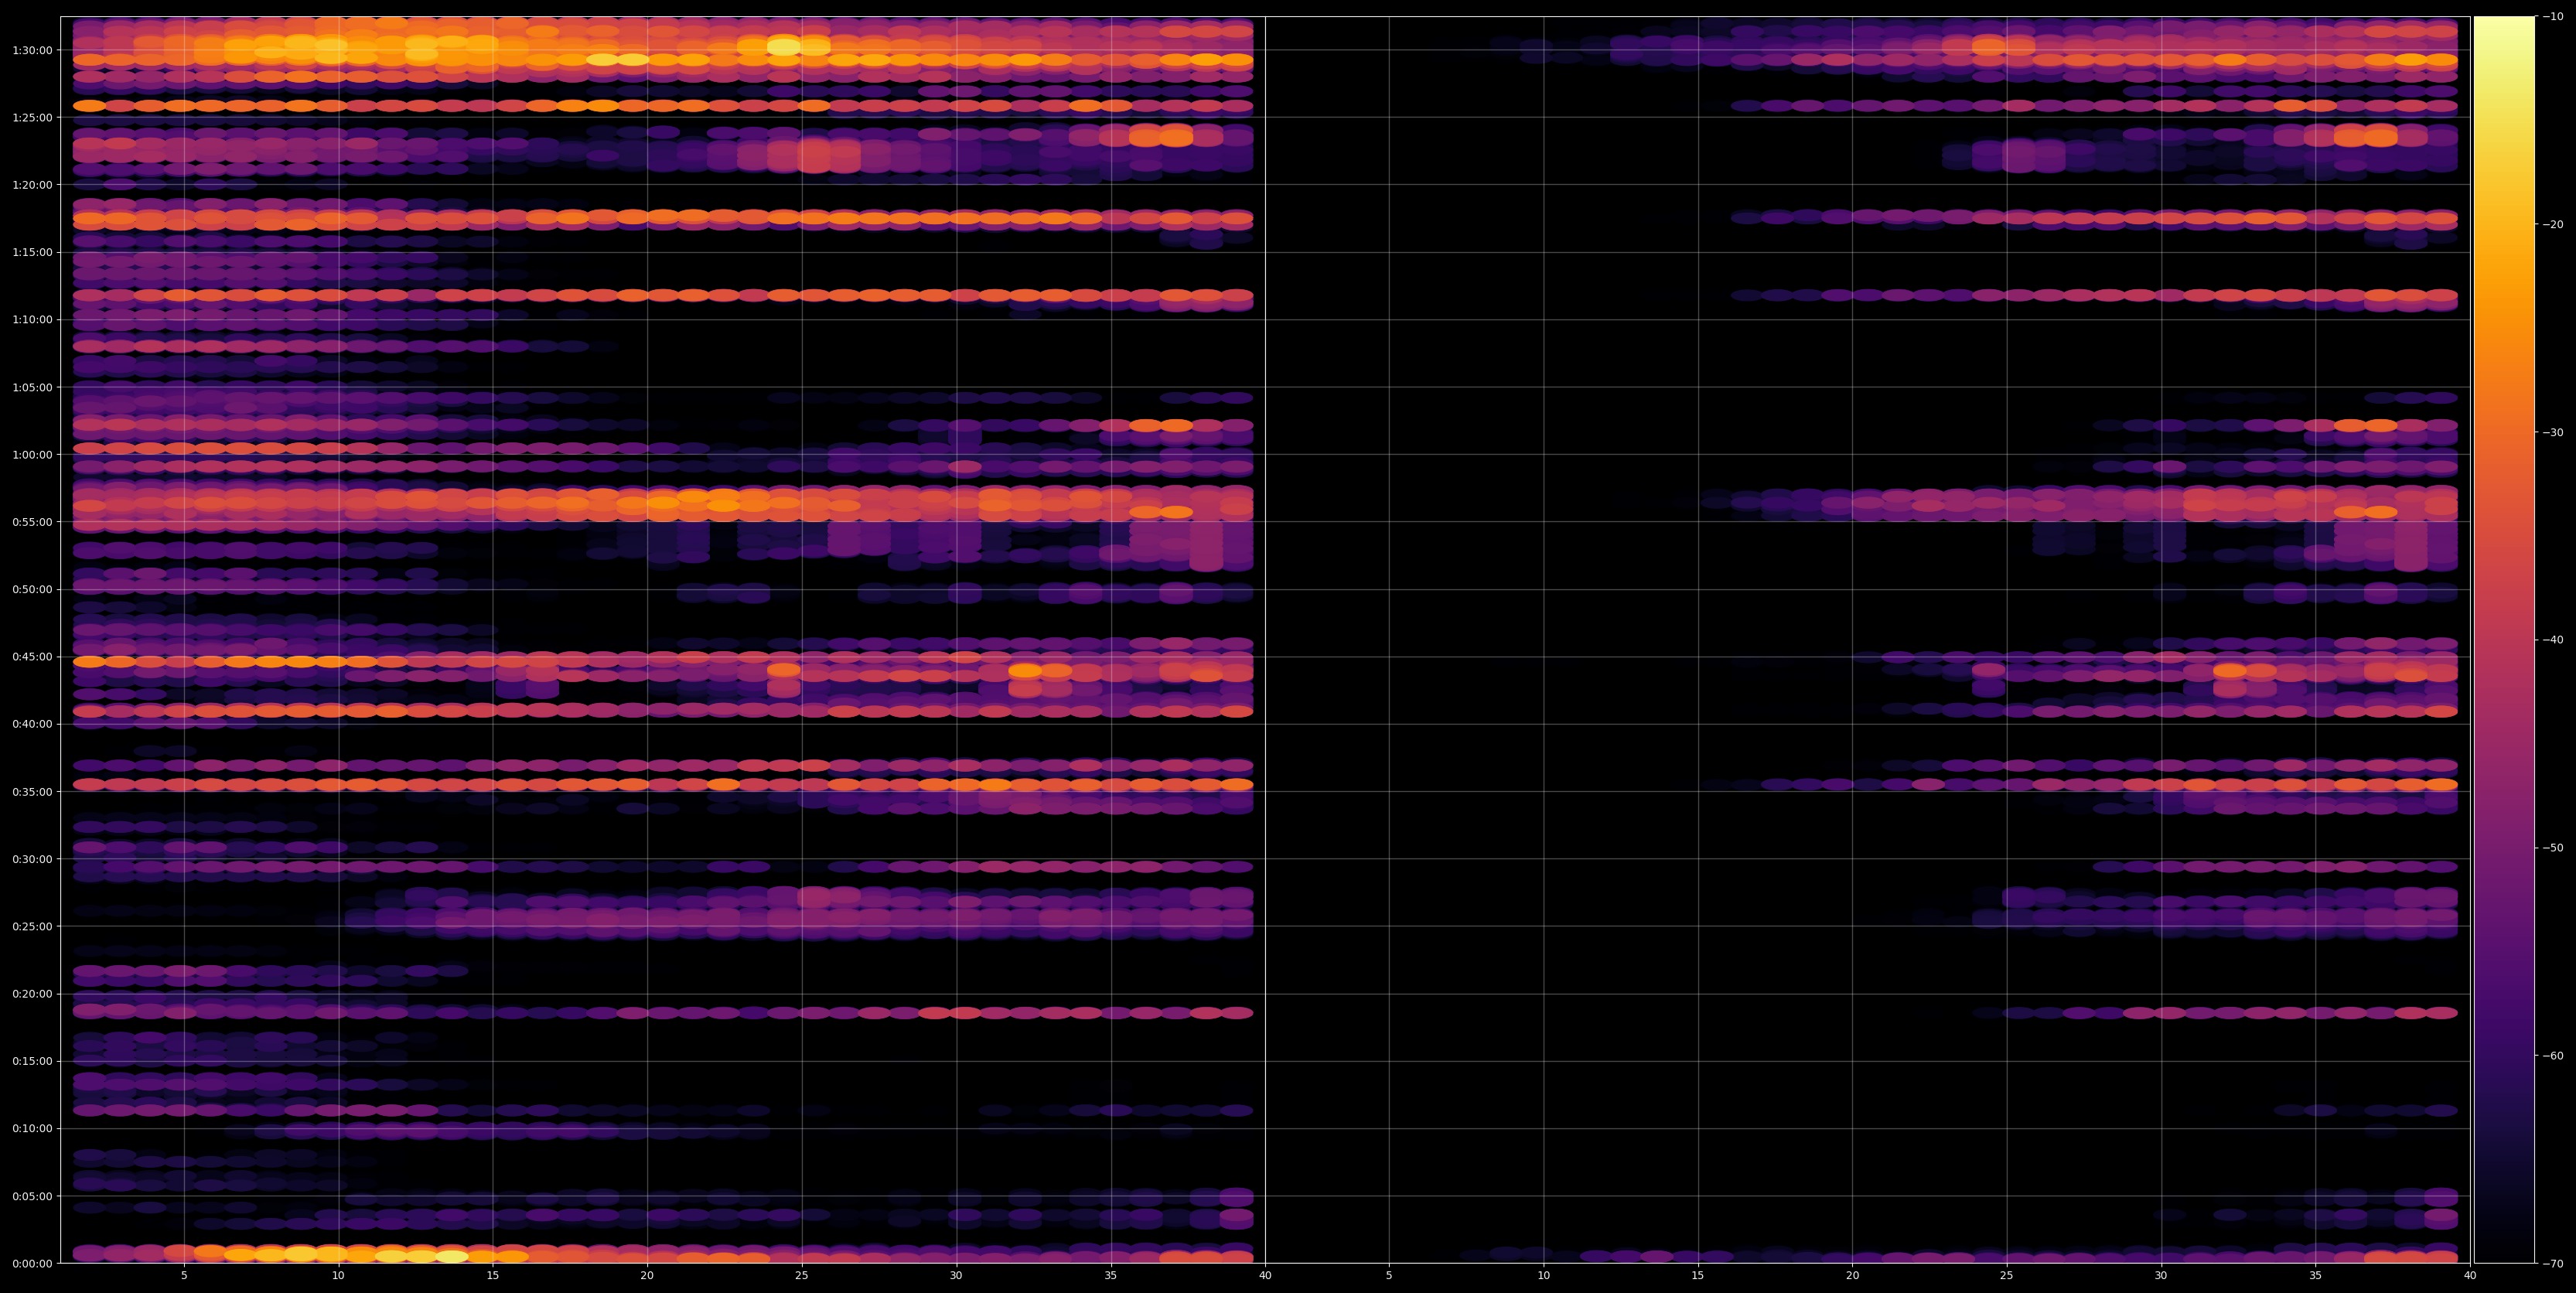
Task: Select x-axis label 35 under the left heatmap
Action: pos(1111,1276)
